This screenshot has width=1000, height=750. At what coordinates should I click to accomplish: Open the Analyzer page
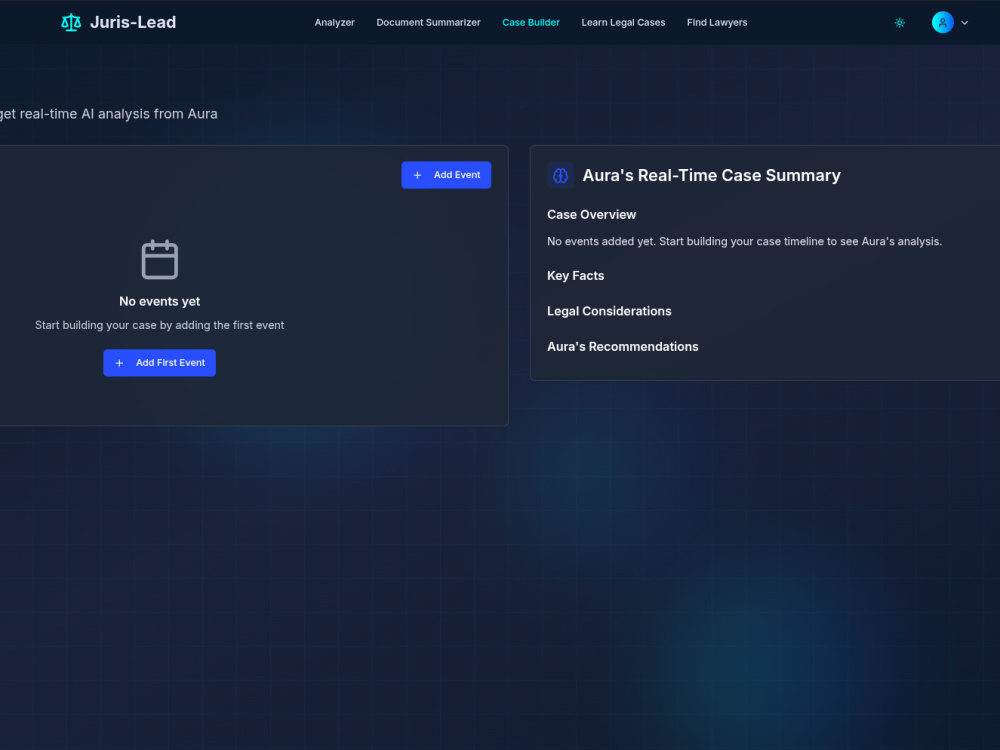click(x=334, y=22)
